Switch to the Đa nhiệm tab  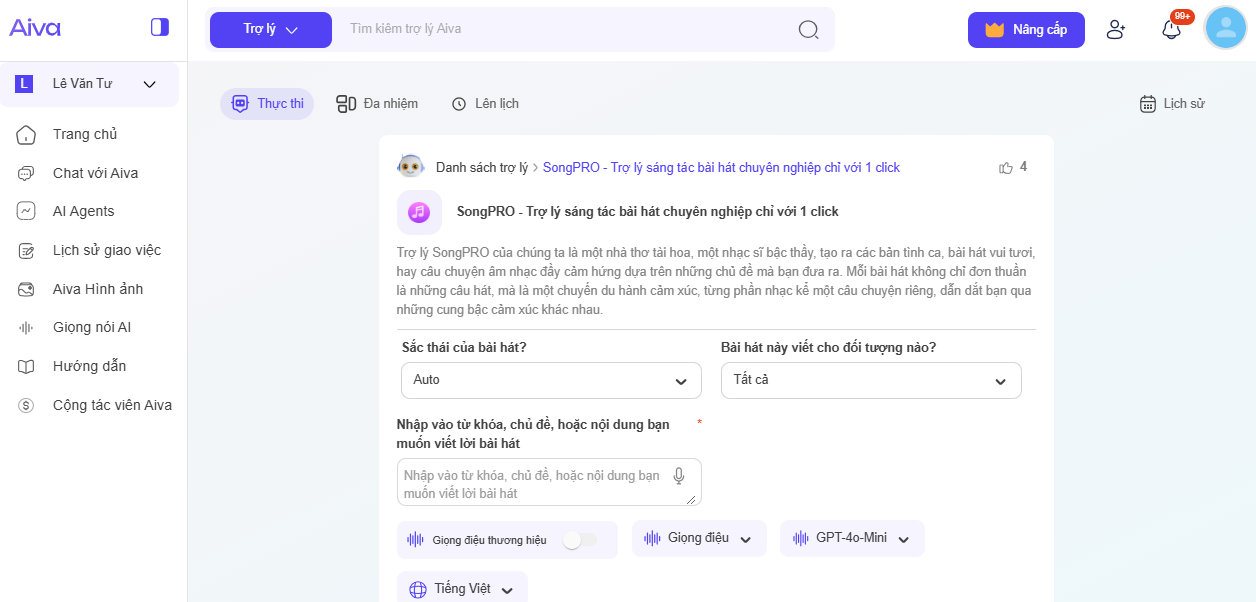click(377, 104)
